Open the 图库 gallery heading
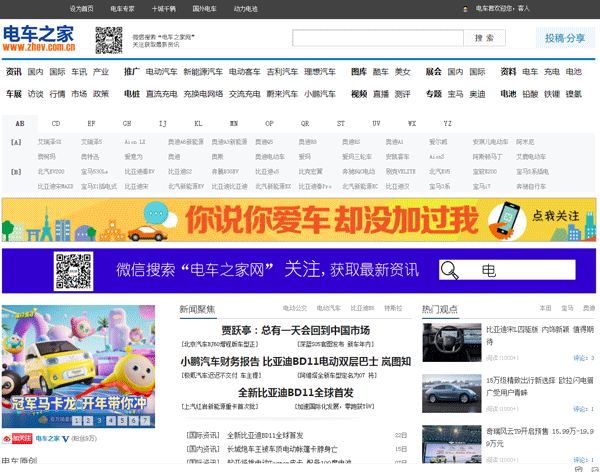Viewport: 600px width, 472px height. pos(359,72)
